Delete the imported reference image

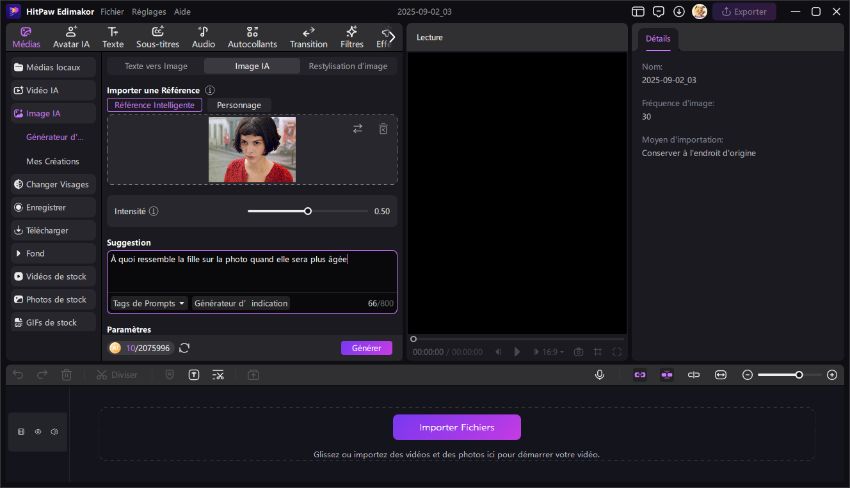(x=382, y=129)
